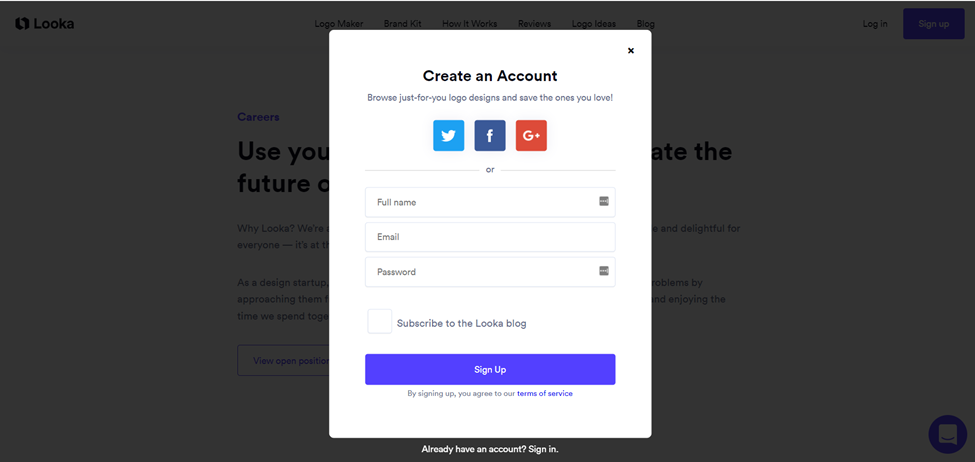Screen dimensions: 975x462
Task: Open Brand Kit in navigation
Action: click(x=402, y=24)
